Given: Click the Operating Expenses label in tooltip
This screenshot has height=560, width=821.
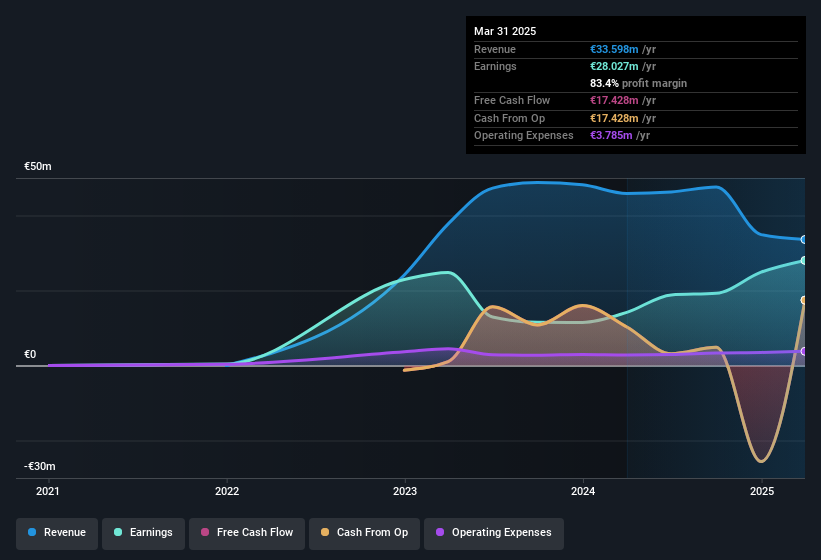Looking at the screenshot, I should (524, 135).
